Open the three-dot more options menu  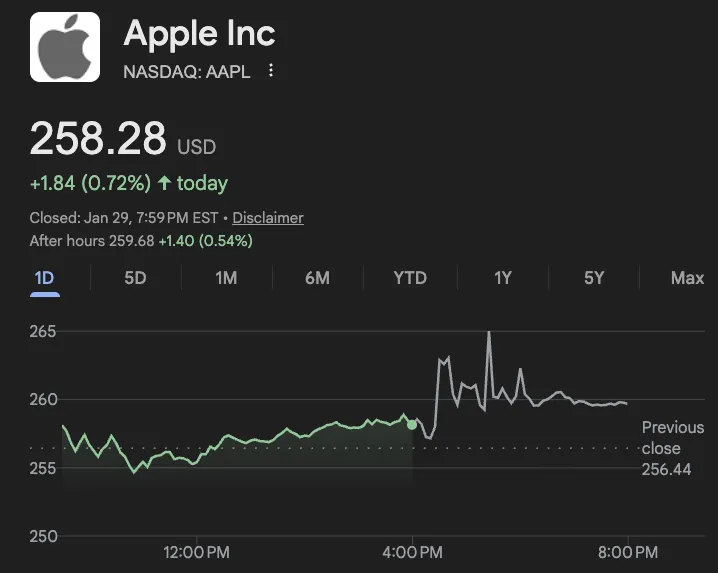271,71
